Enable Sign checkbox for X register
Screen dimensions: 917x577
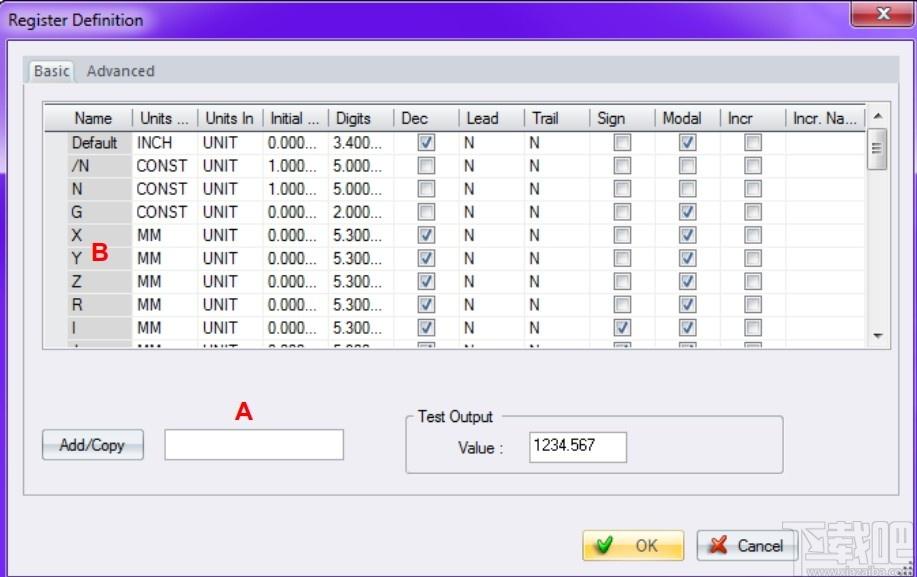[622, 235]
